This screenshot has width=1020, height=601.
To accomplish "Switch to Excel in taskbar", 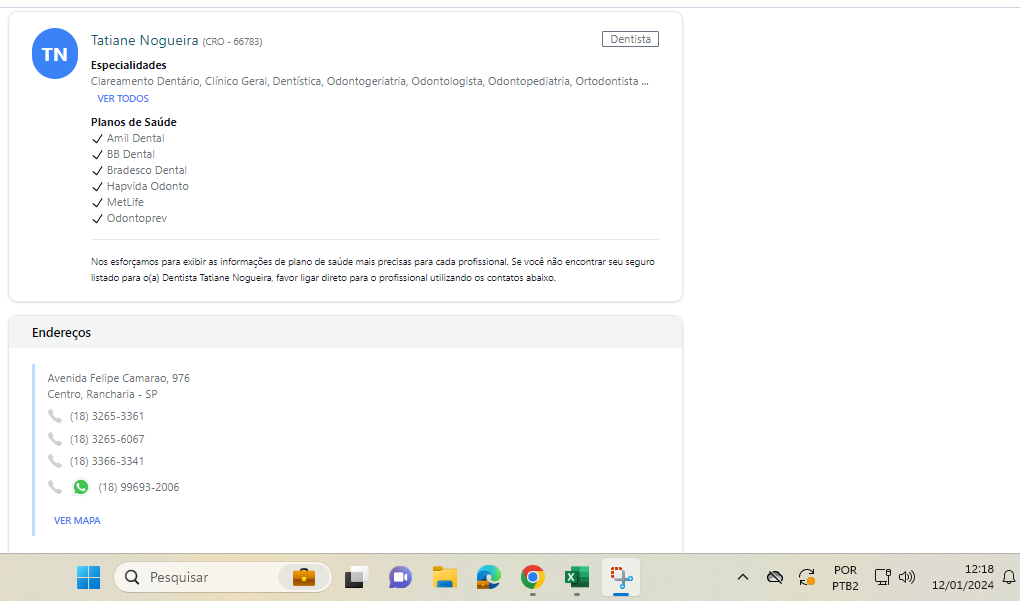I will (x=577, y=577).
